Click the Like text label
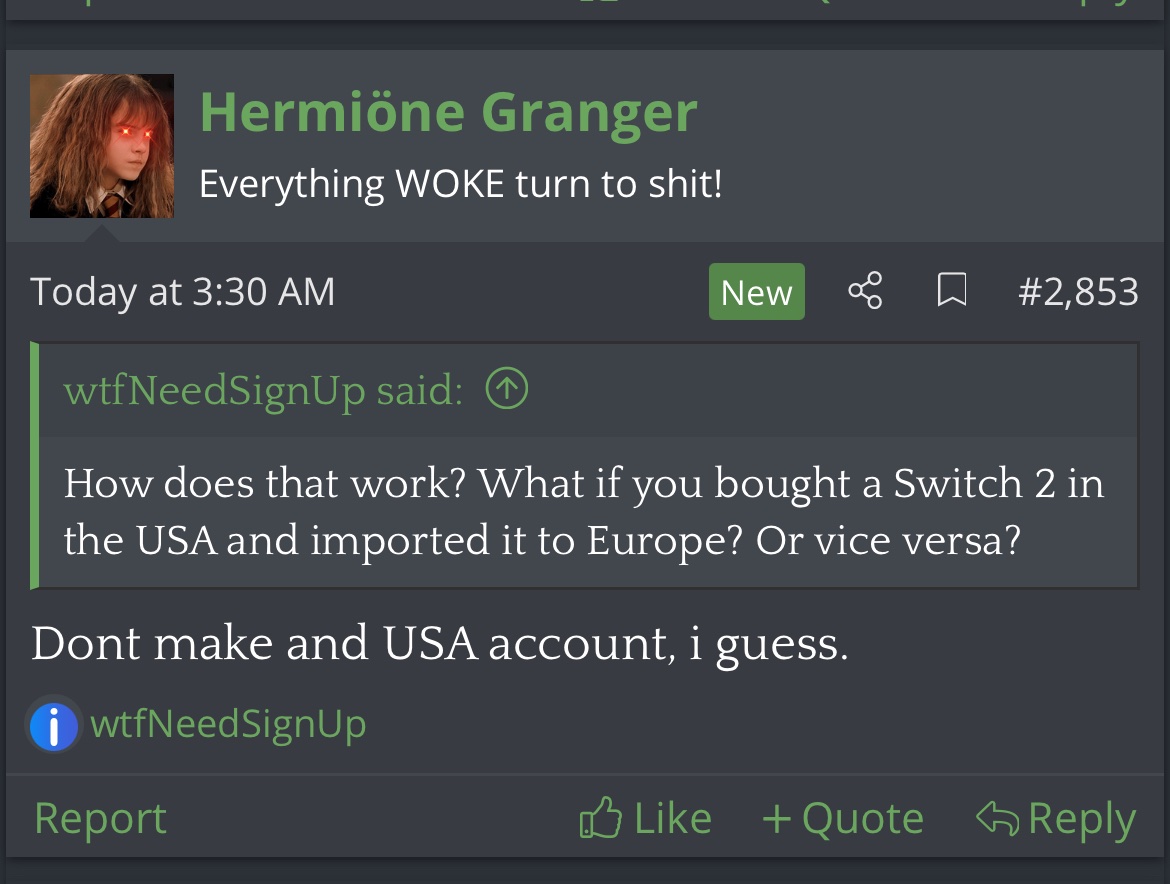Screen dimensions: 1170x884 tap(672, 818)
